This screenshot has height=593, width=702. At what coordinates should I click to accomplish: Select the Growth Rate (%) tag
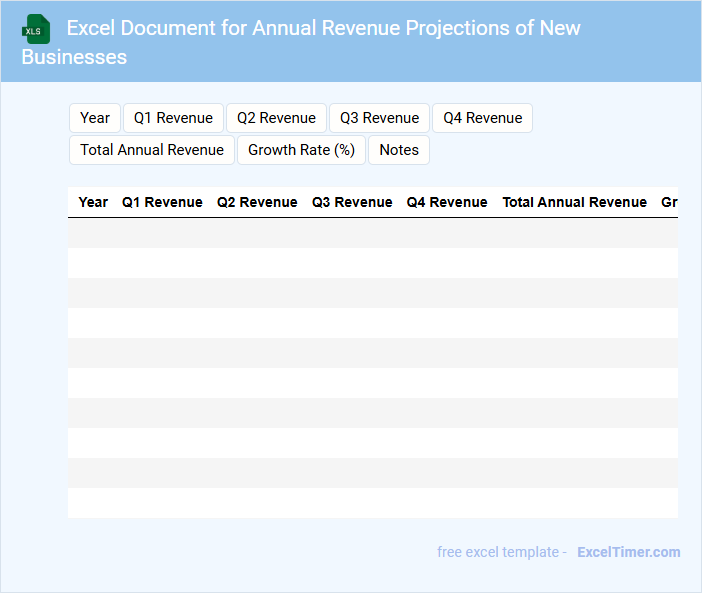pyautogui.click(x=301, y=150)
